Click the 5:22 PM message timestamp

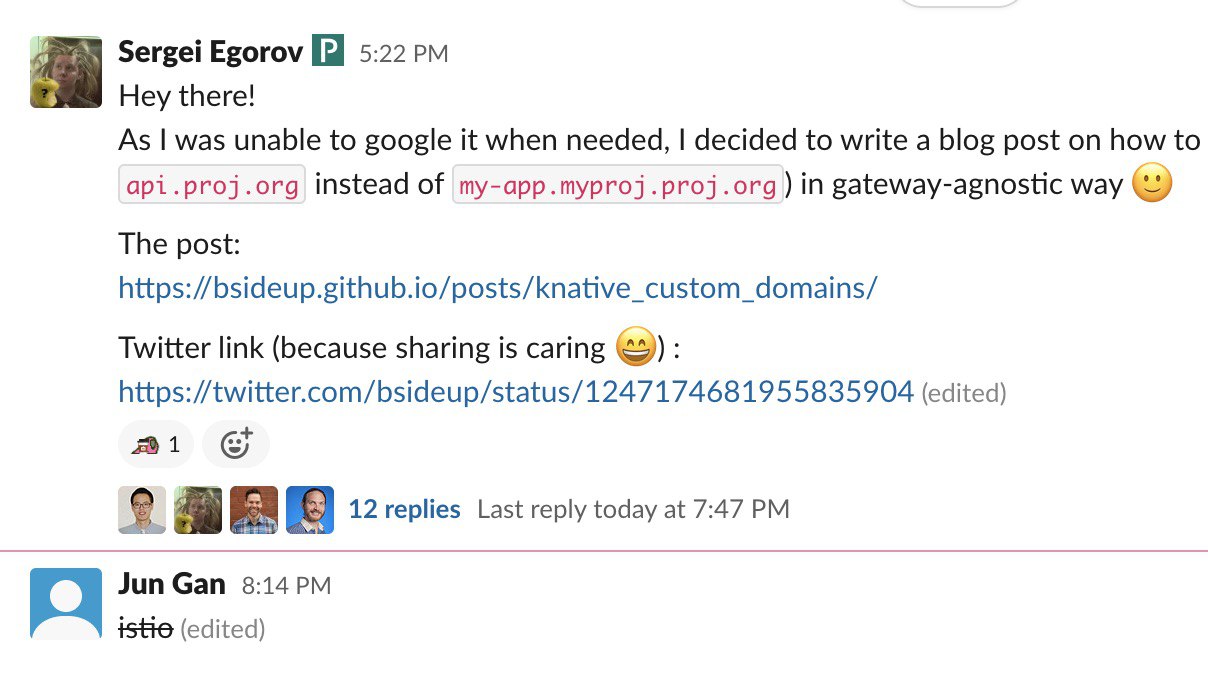click(404, 54)
